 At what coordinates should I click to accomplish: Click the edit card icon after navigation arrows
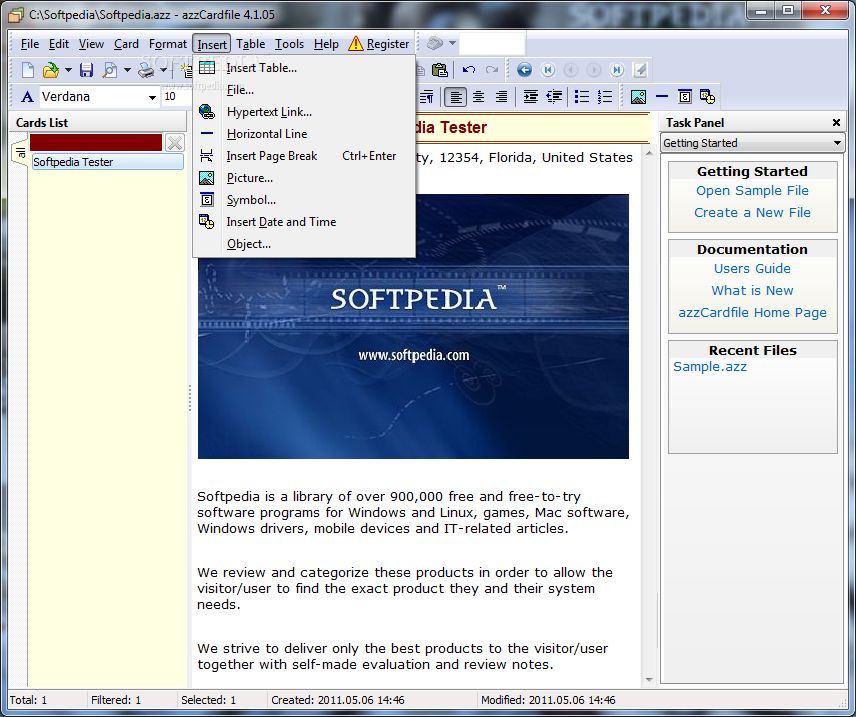639,70
